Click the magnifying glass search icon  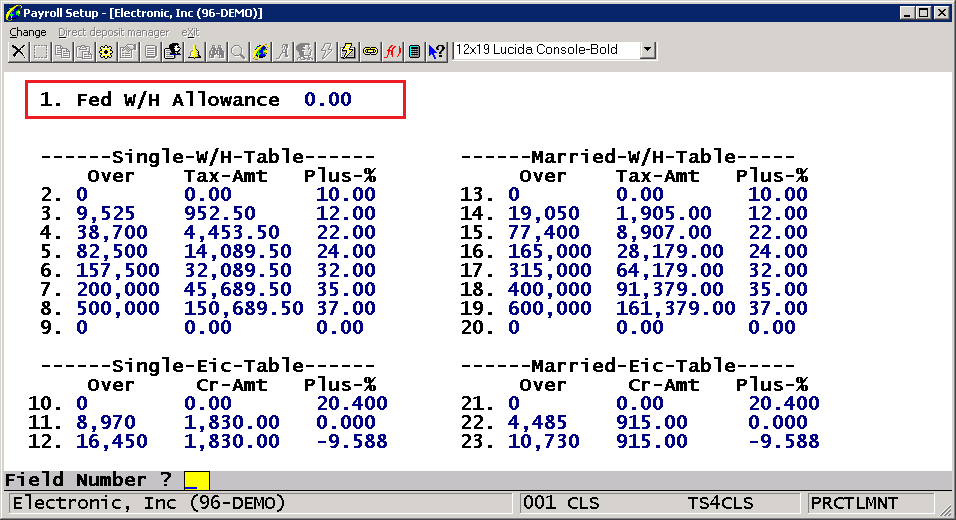tap(238, 51)
